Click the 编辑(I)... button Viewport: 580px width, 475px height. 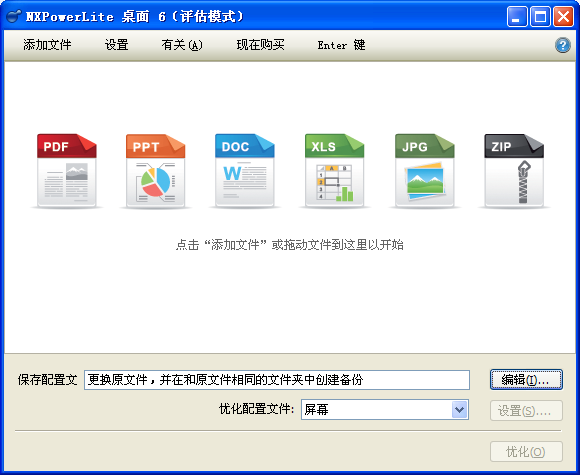click(526, 380)
